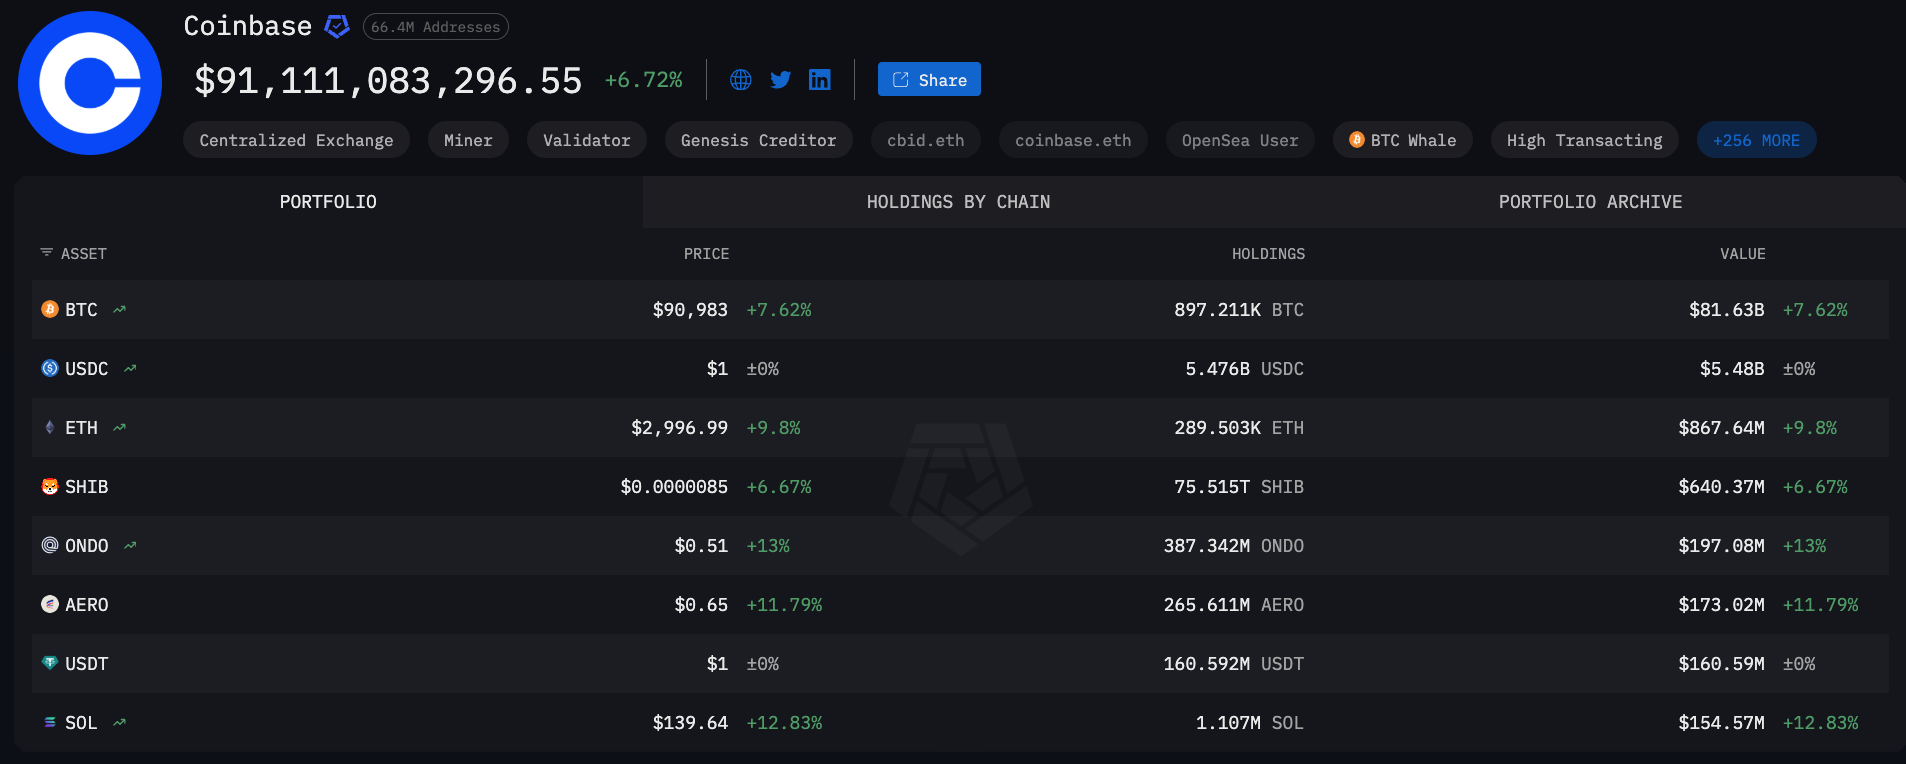
Task: Open the Twitter profile icon
Action: point(781,80)
